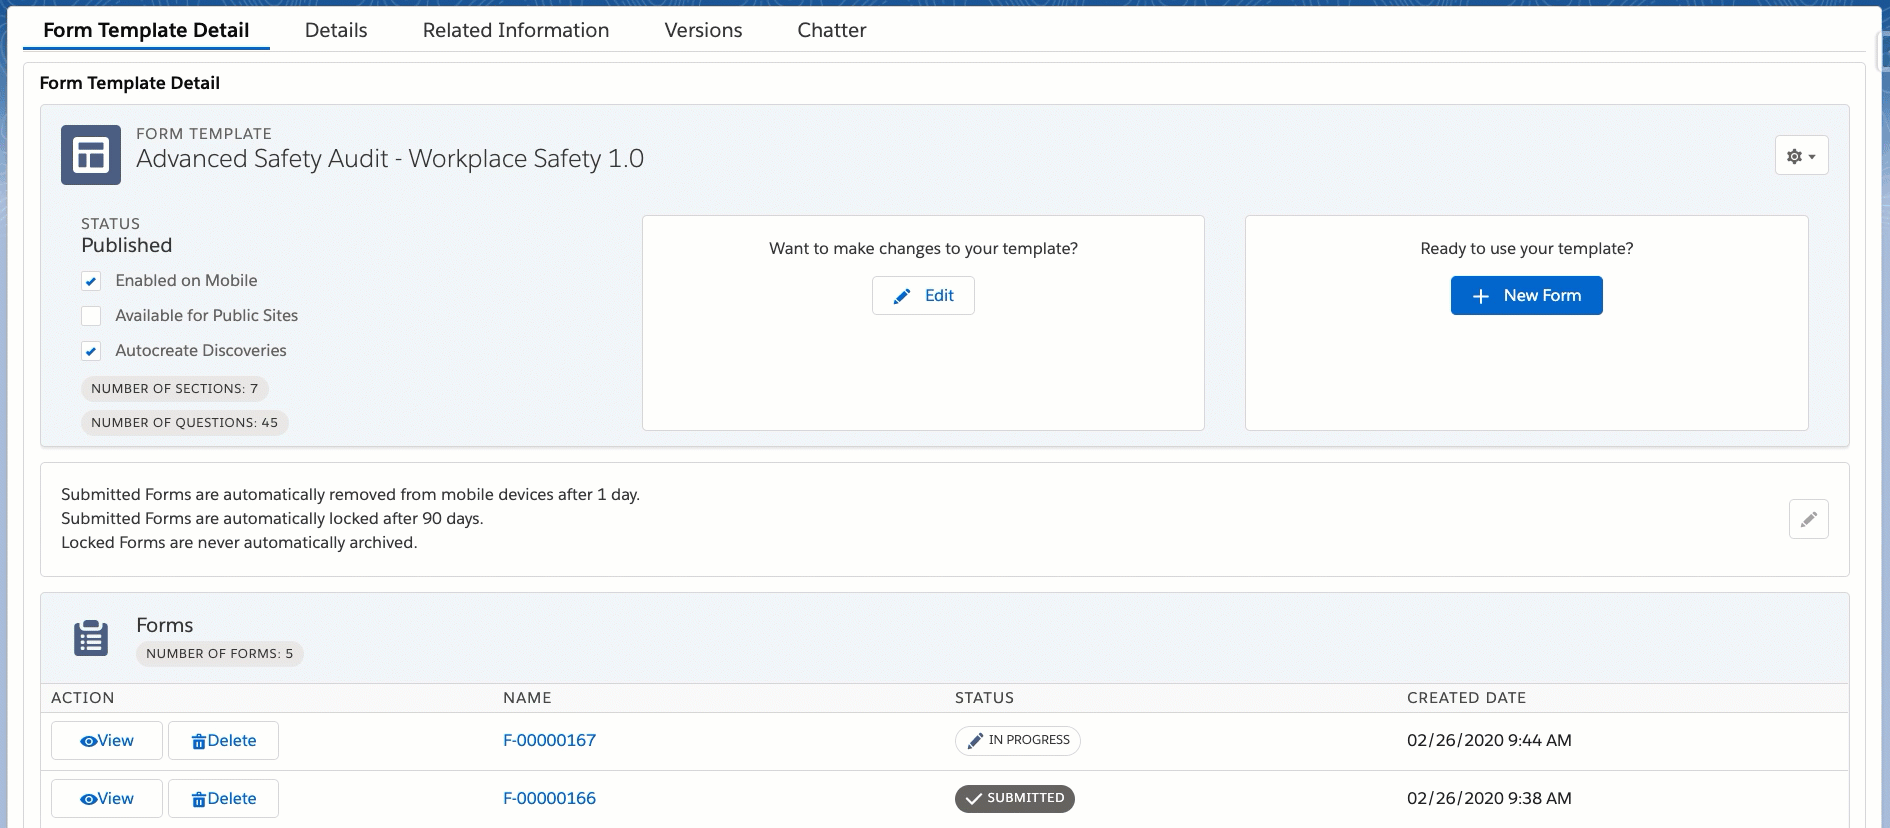
Task: Switch to the Versions tab
Action: [703, 30]
